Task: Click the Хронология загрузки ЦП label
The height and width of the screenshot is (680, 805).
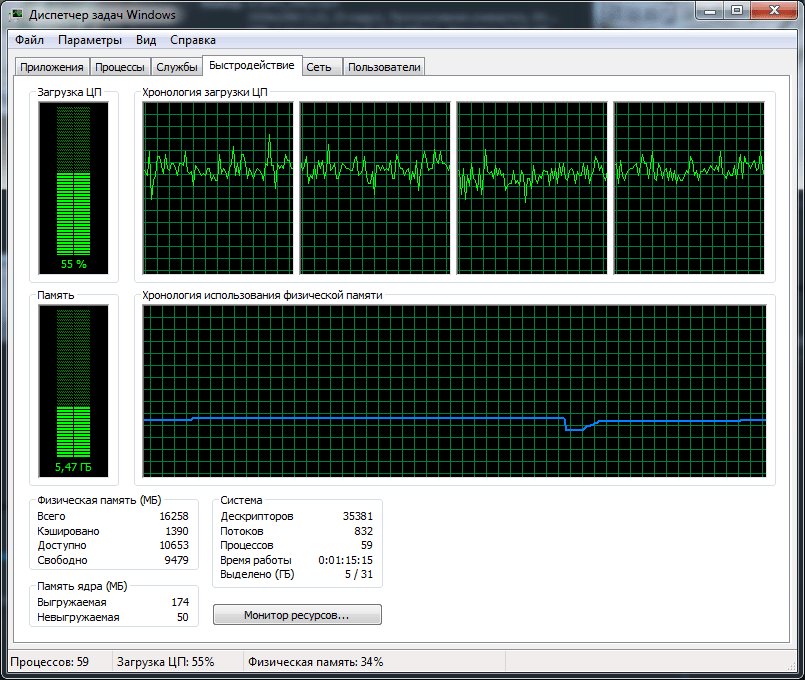Action: point(205,92)
